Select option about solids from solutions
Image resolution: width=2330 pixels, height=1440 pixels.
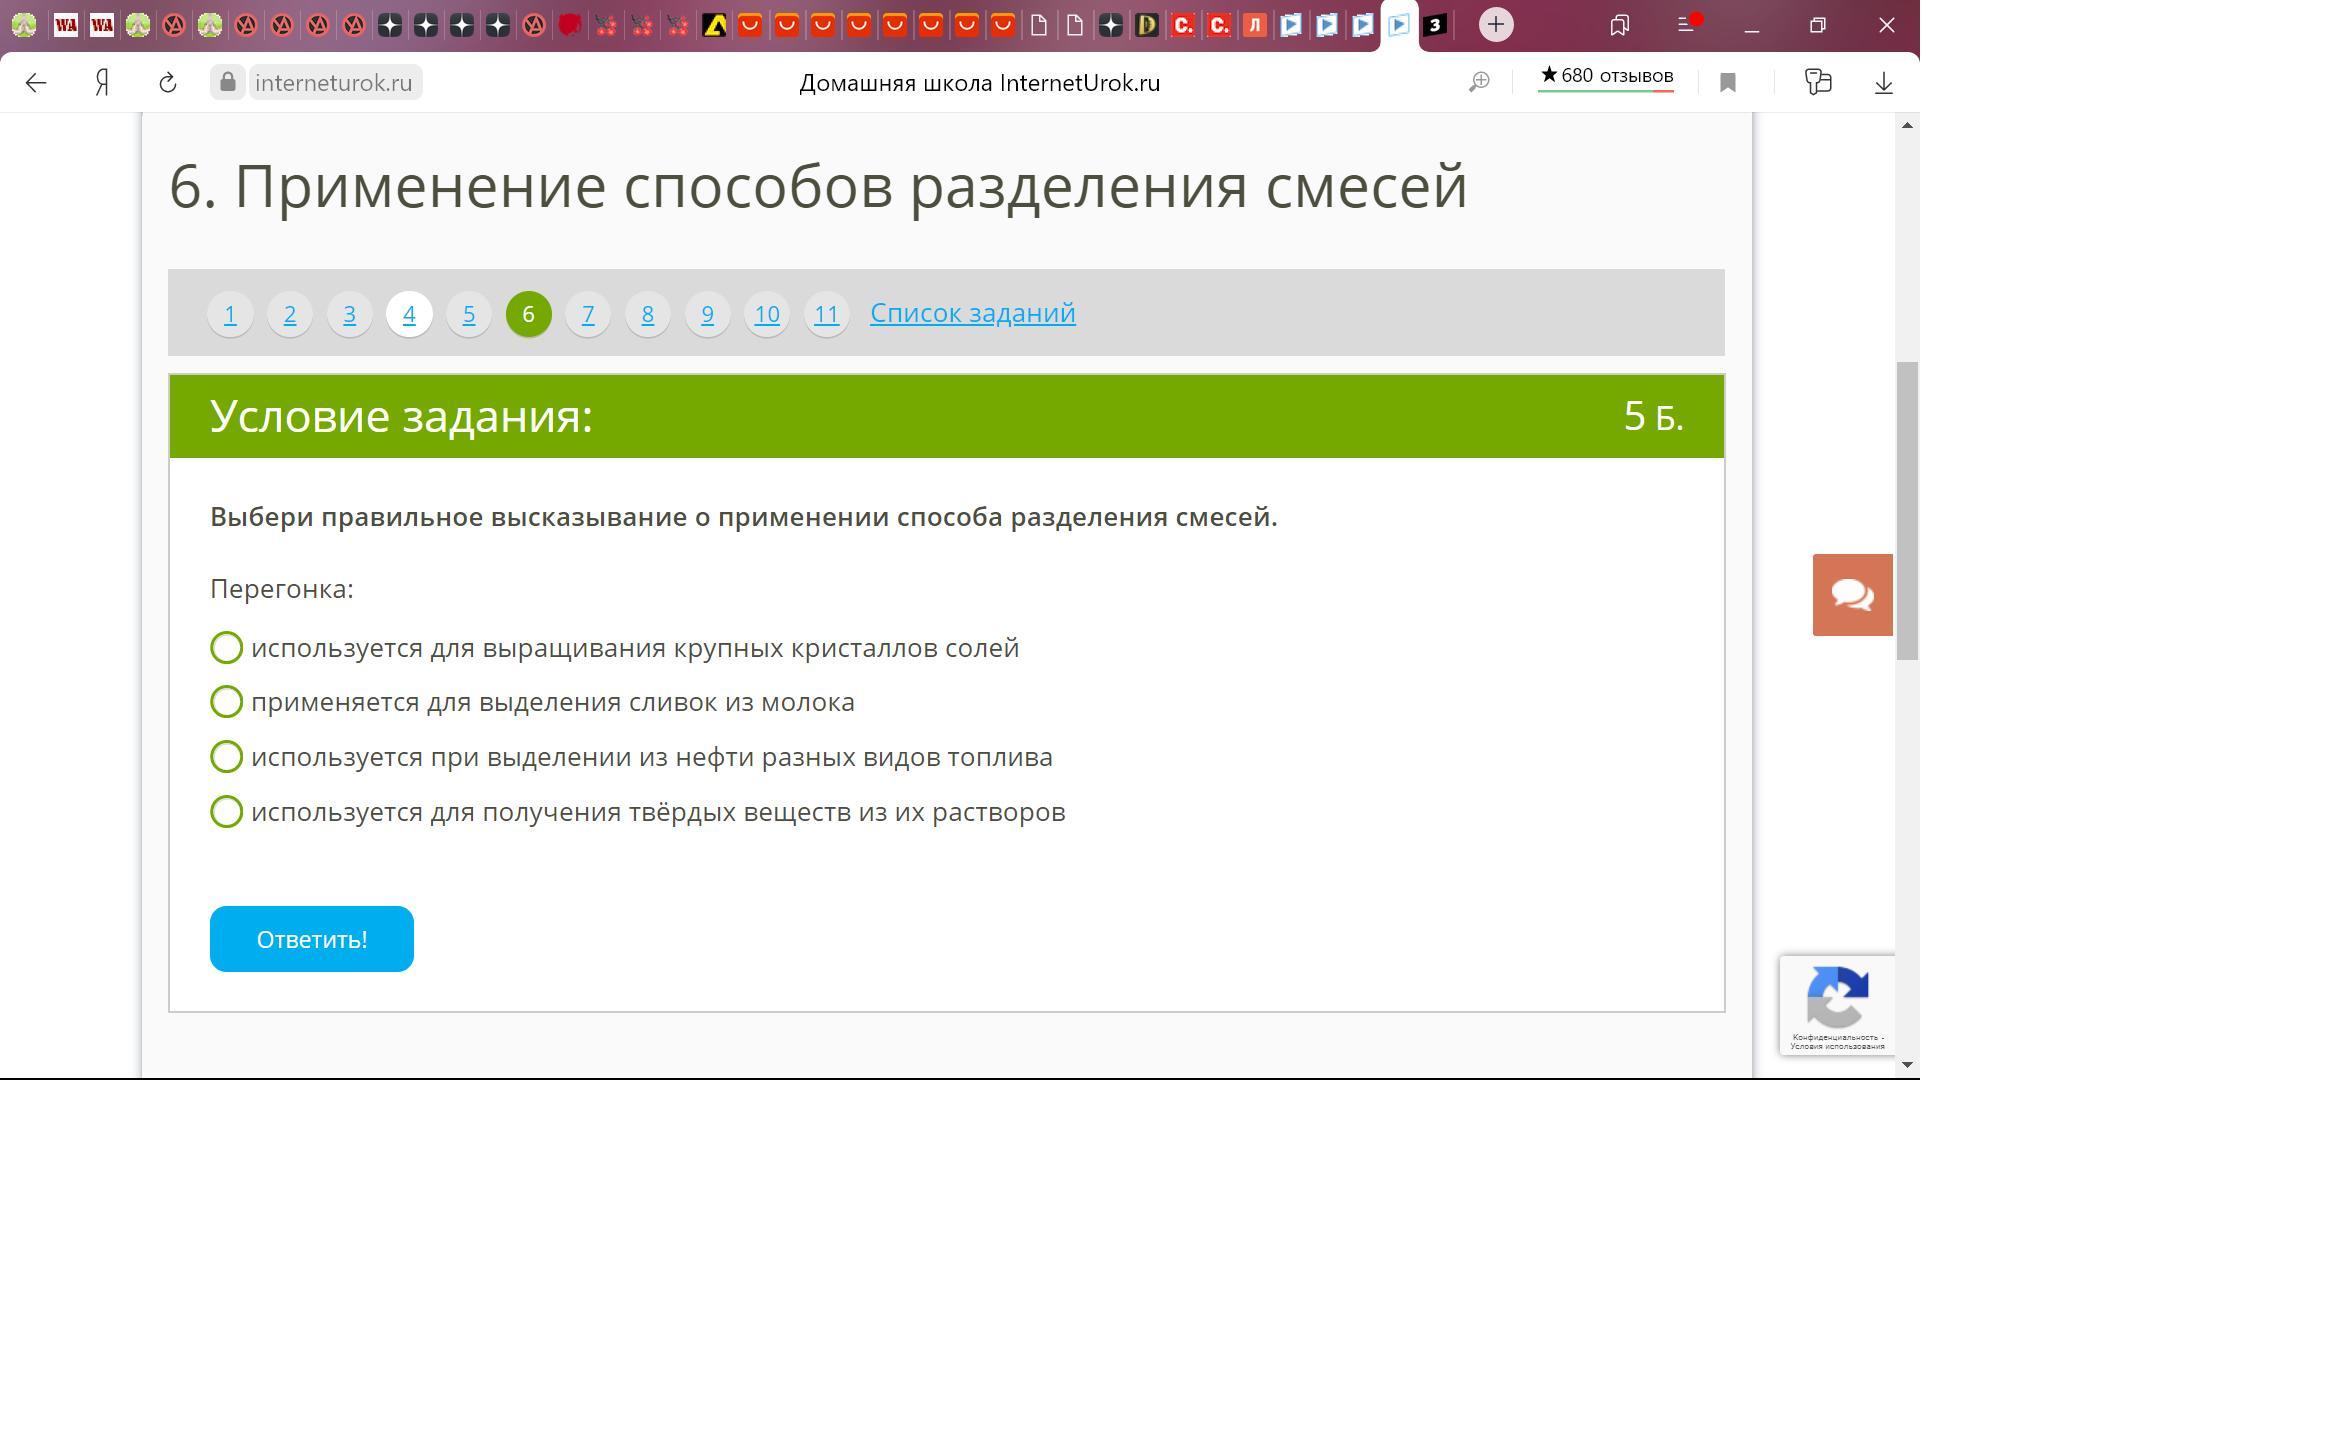227,812
